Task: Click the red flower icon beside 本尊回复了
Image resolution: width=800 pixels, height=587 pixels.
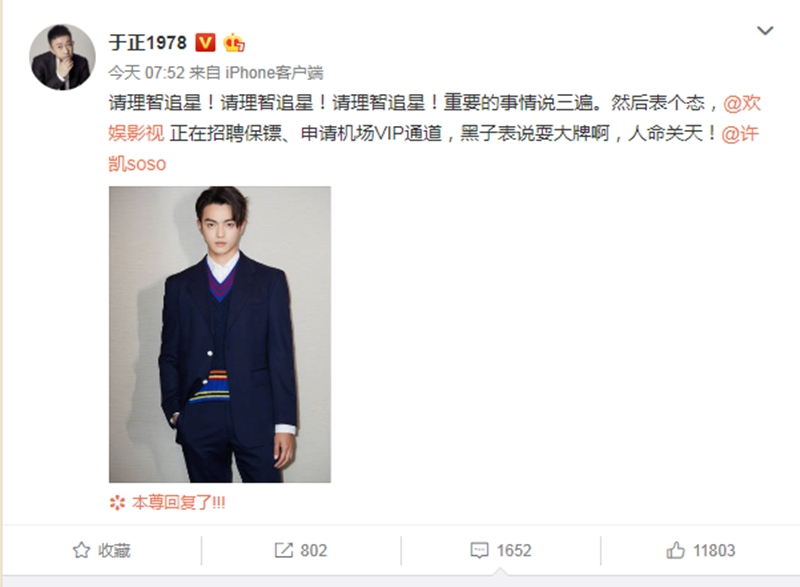Action: 117,503
